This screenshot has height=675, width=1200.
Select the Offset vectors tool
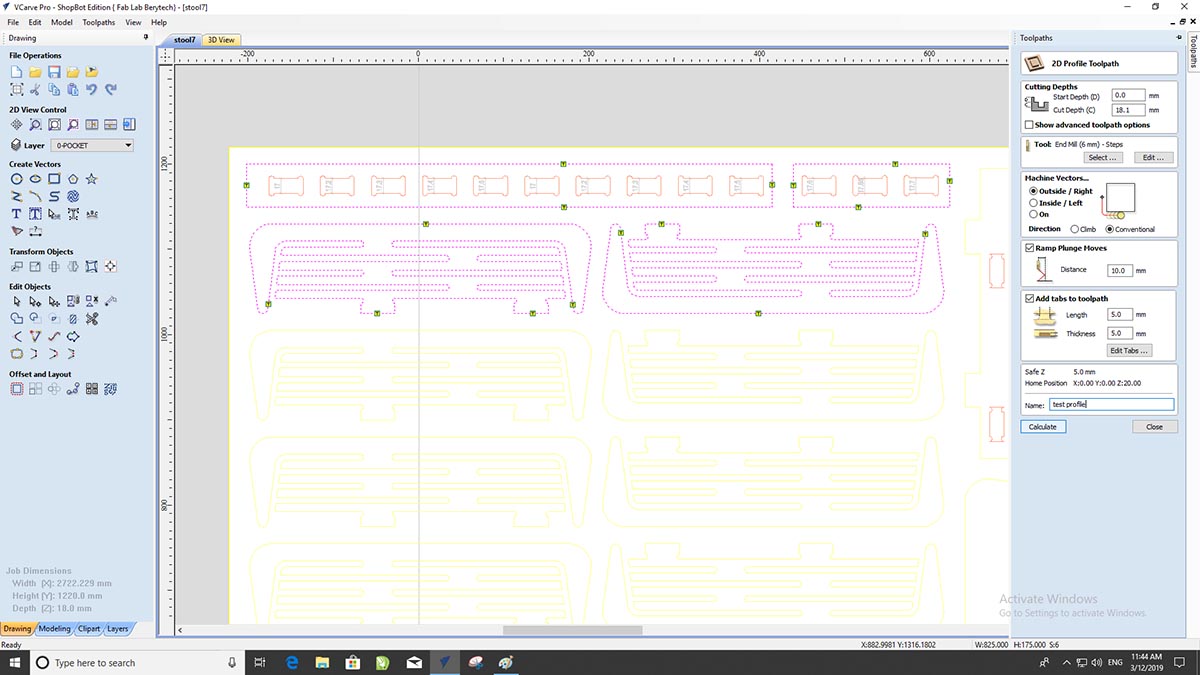(x=17, y=389)
